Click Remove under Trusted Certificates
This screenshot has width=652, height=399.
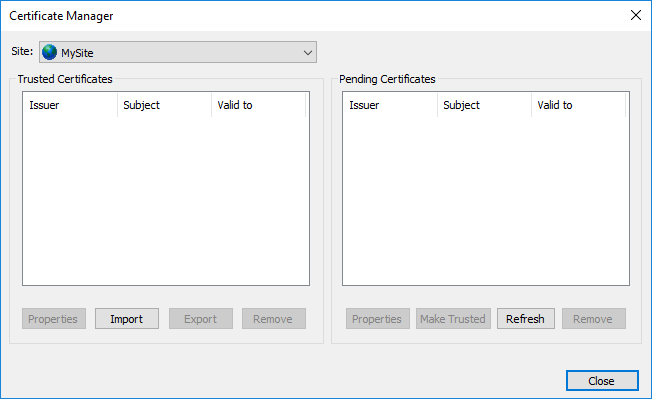[274, 319]
